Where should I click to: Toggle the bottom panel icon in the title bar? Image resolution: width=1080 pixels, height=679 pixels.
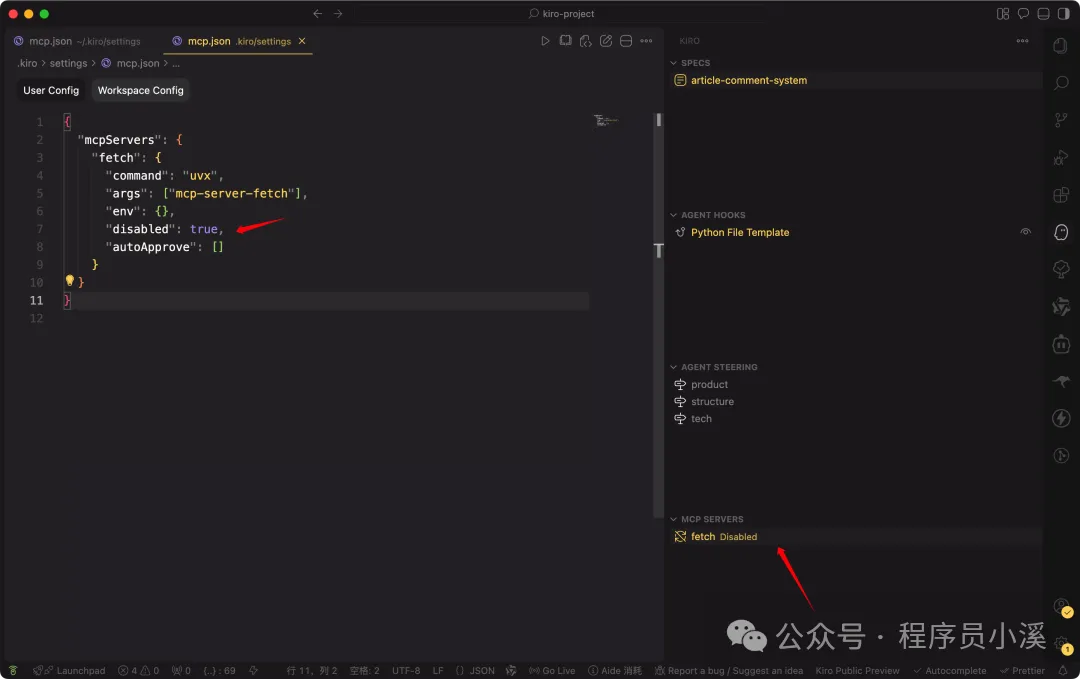tap(1043, 14)
